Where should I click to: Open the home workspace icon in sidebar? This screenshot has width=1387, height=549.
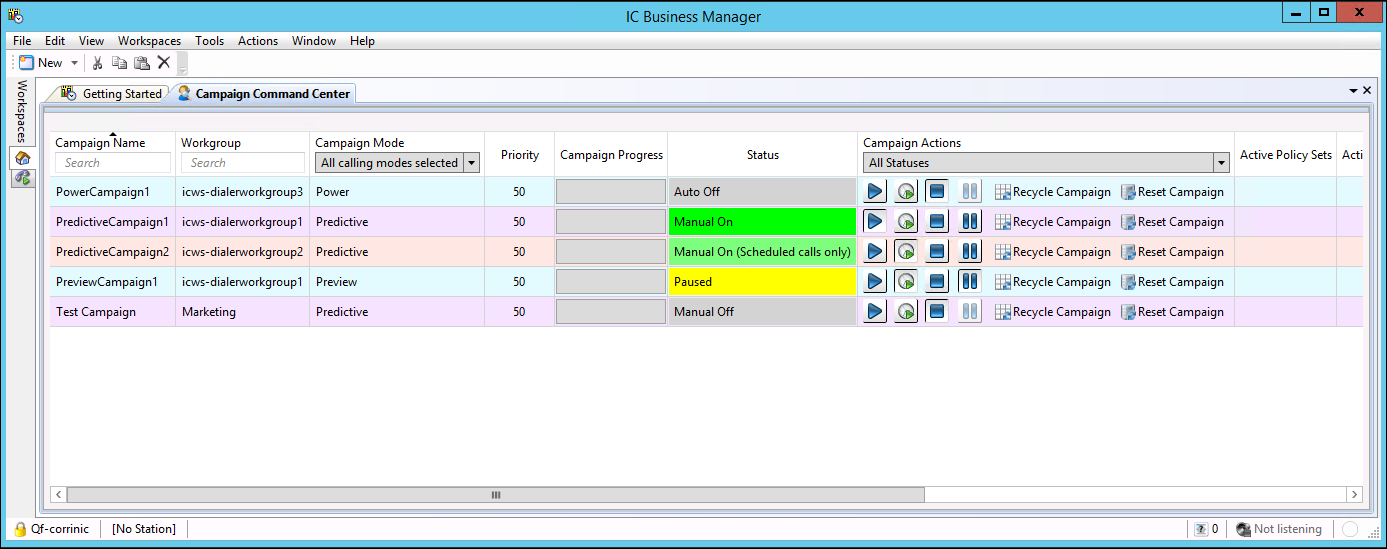(23, 158)
